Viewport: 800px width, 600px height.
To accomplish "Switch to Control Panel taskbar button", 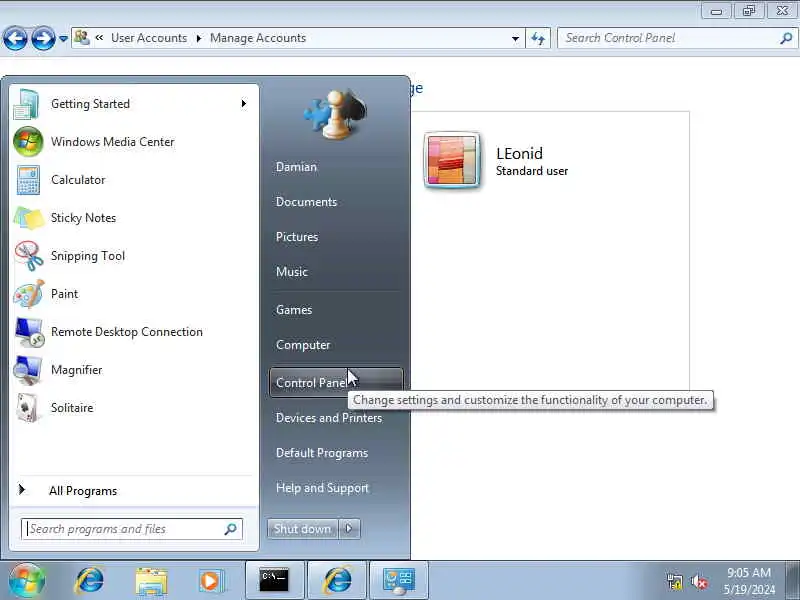I will [399, 581].
